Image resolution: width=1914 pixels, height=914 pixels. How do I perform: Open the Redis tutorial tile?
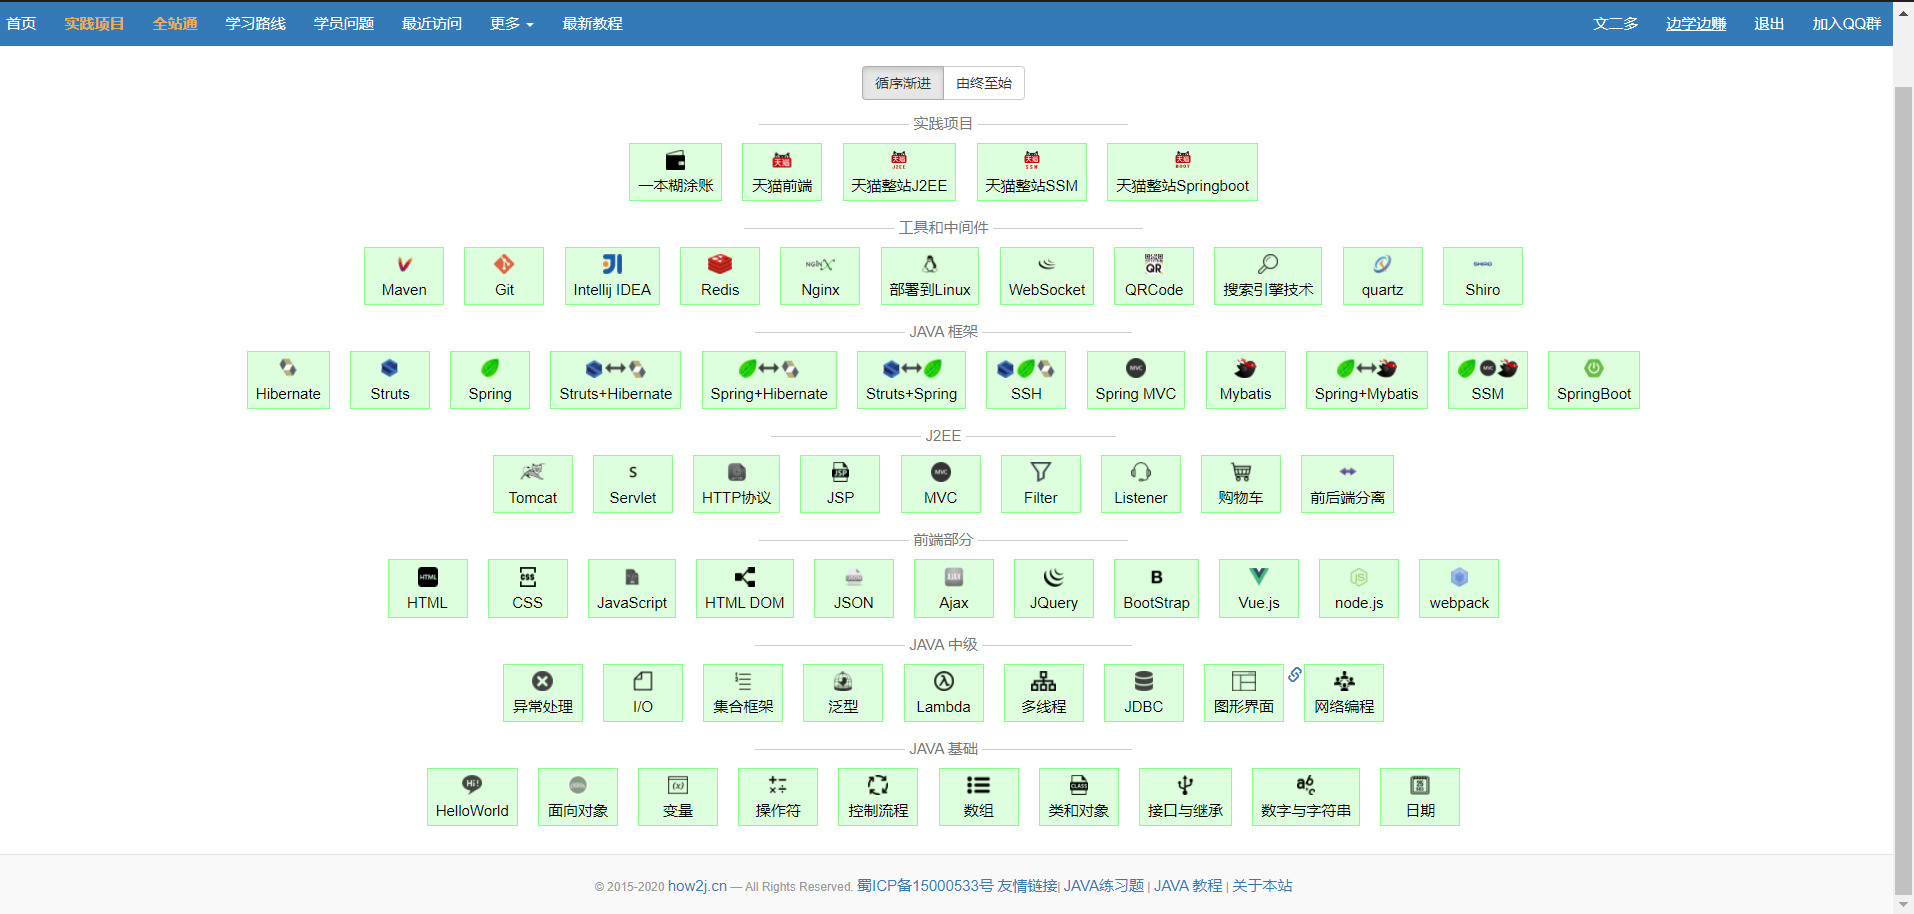pos(720,276)
